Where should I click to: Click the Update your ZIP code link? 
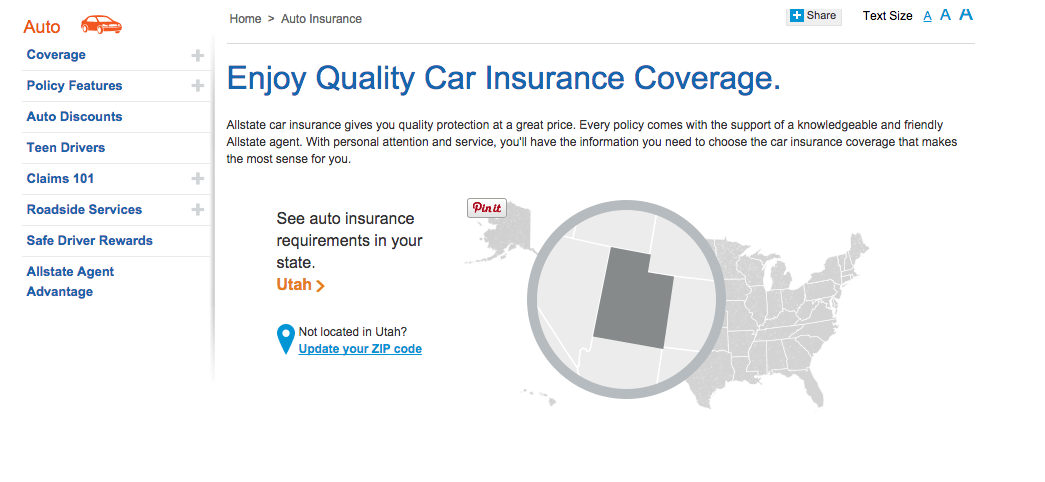(x=360, y=349)
